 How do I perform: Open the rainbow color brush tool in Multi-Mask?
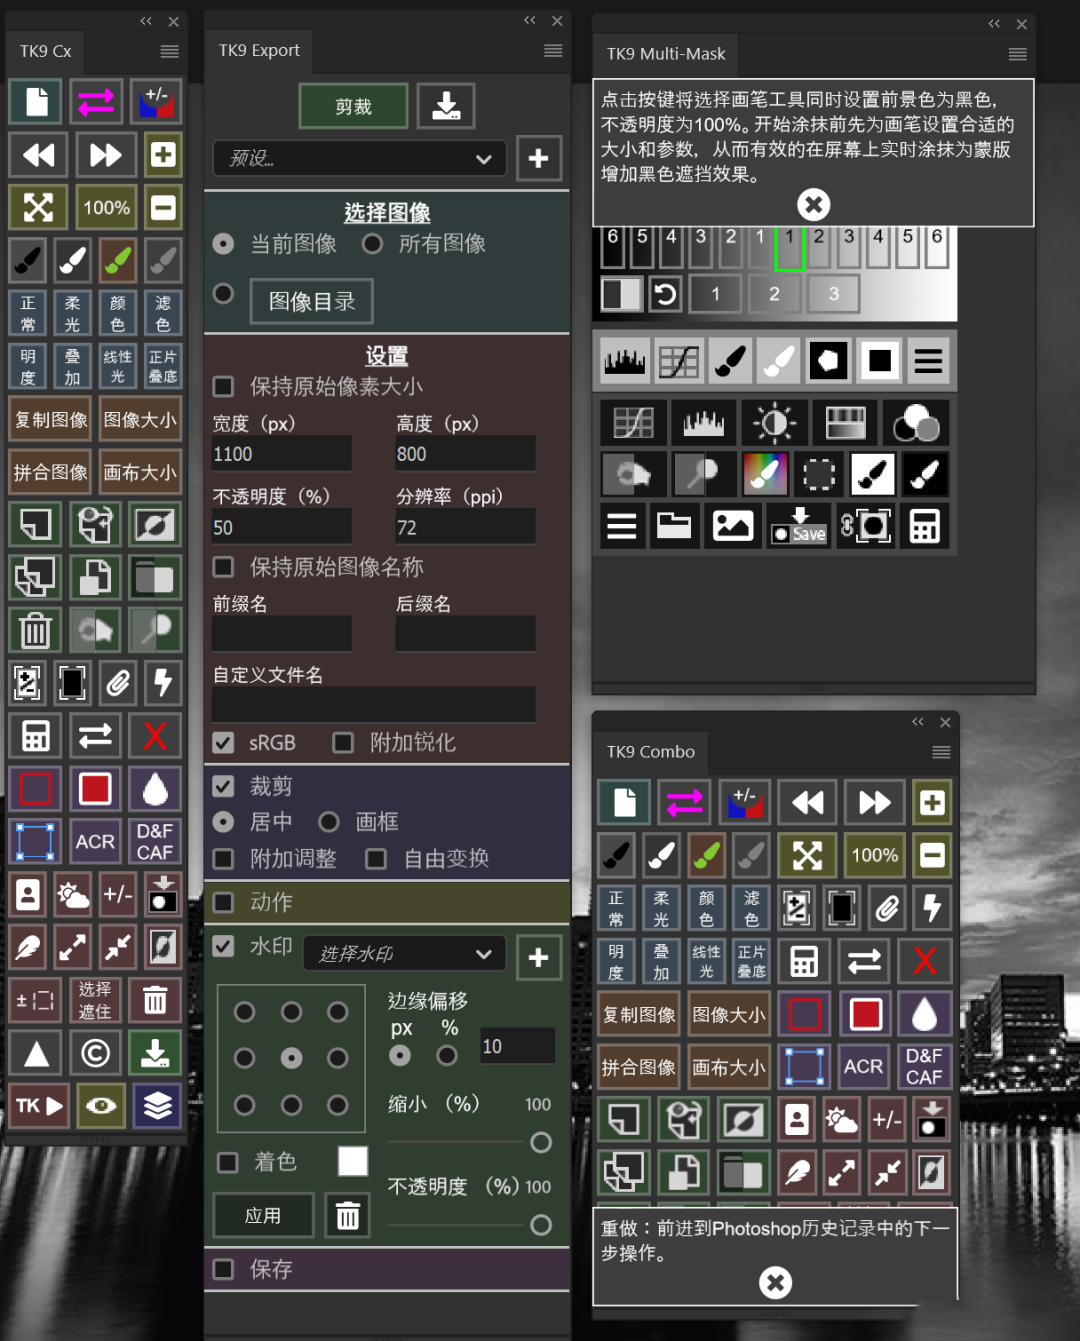(765, 474)
